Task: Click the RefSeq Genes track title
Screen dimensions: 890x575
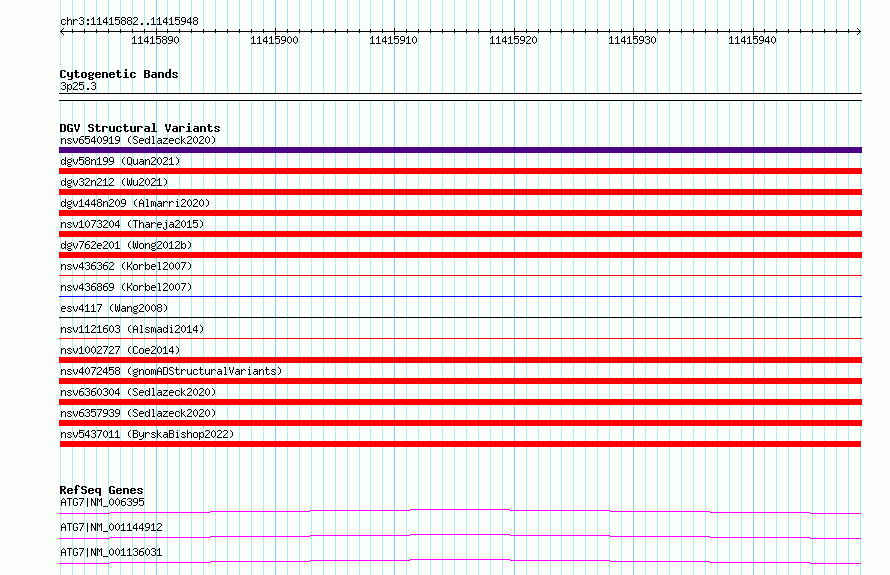Action: [101, 490]
